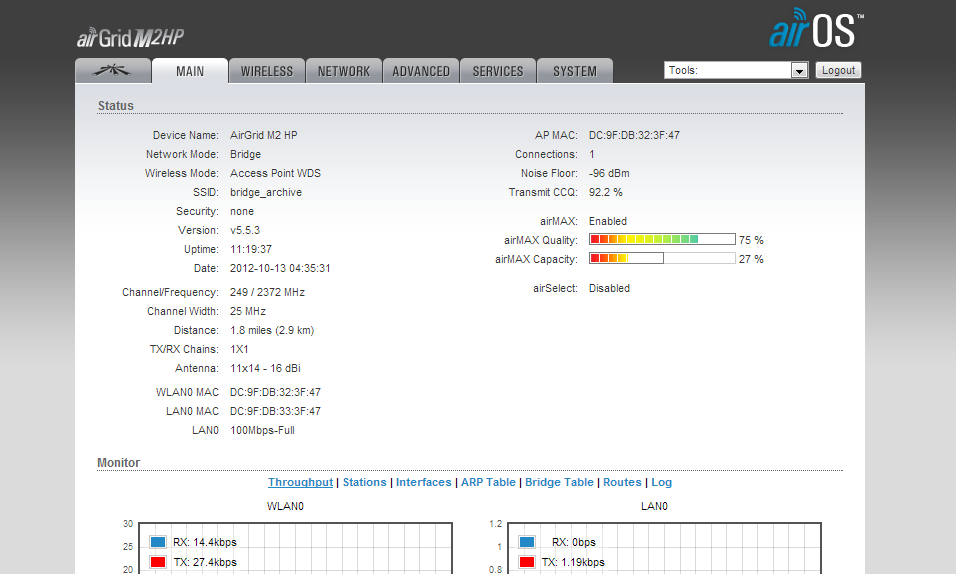956x574 pixels.
Task: Click the Security value none
Action: [242, 211]
